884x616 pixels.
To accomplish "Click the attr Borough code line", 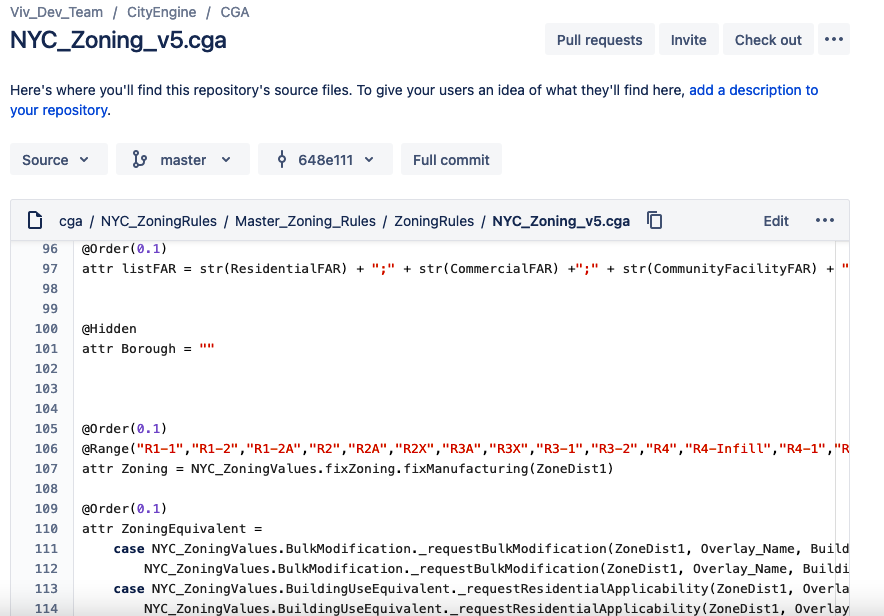I will [x=148, y=349].
